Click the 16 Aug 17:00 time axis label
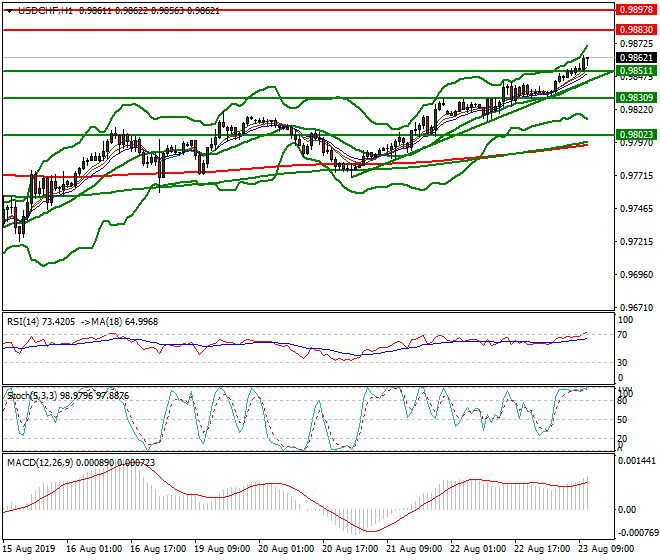660x560 pixels. 158,549
